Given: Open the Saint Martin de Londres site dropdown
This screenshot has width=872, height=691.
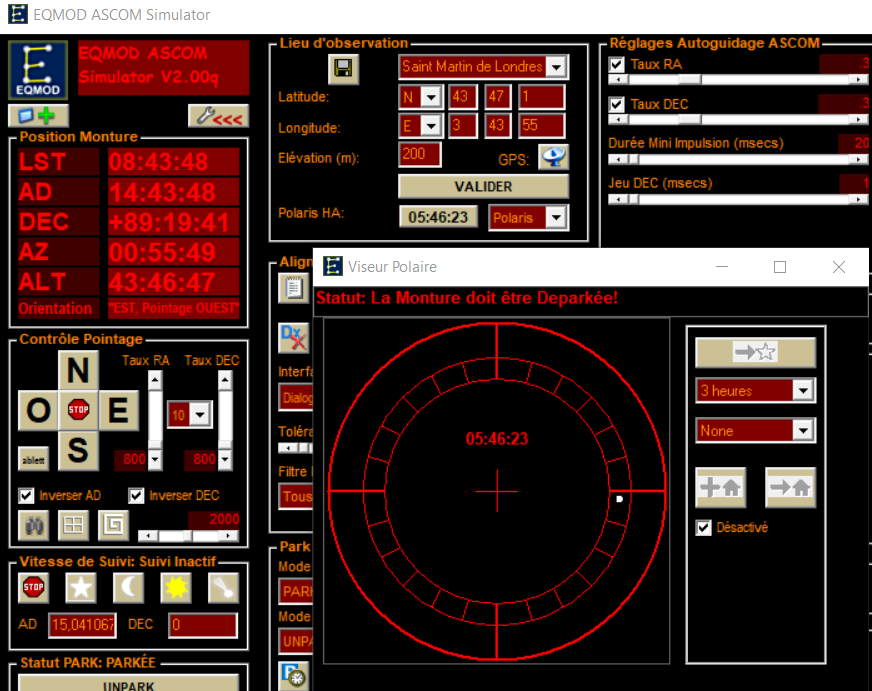Looking at the screenshot, I should coord(556,67).
